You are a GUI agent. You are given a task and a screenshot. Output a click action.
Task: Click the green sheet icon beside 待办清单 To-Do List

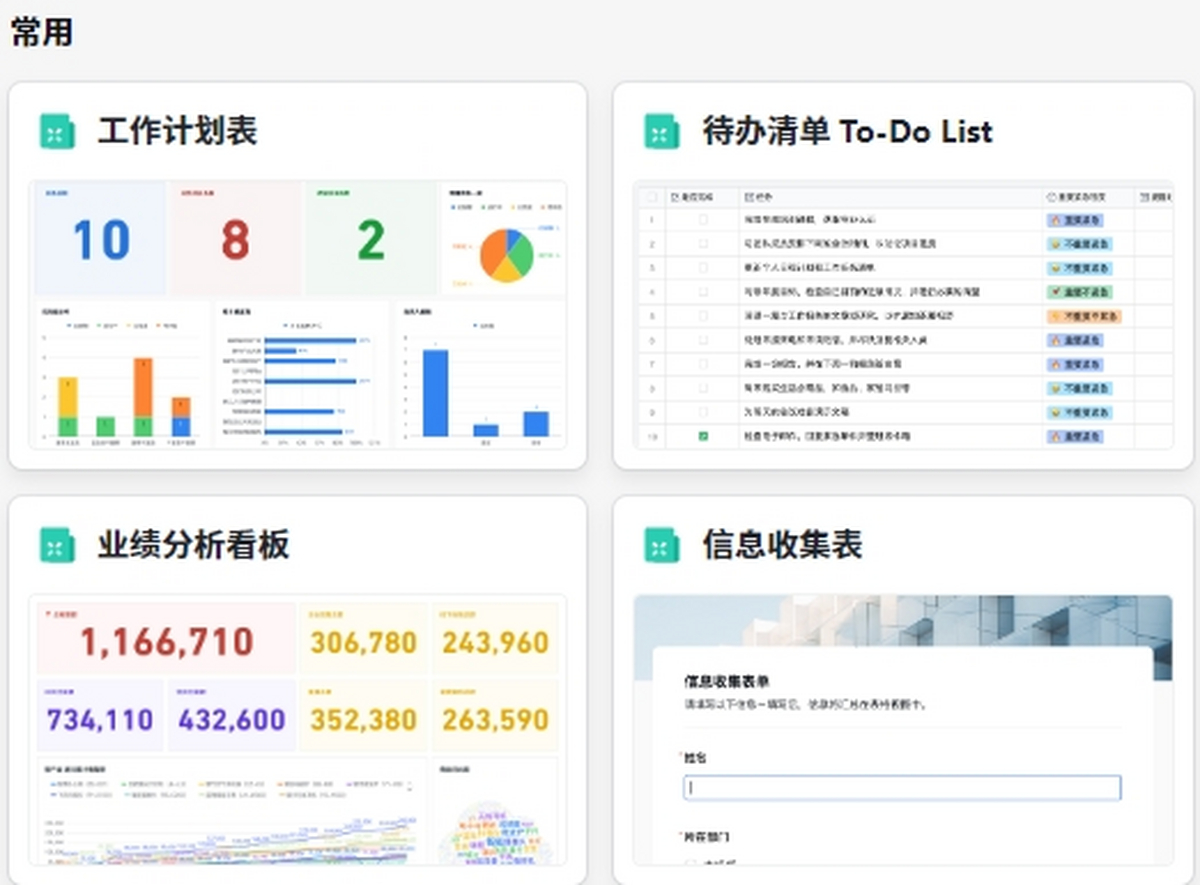662,131
